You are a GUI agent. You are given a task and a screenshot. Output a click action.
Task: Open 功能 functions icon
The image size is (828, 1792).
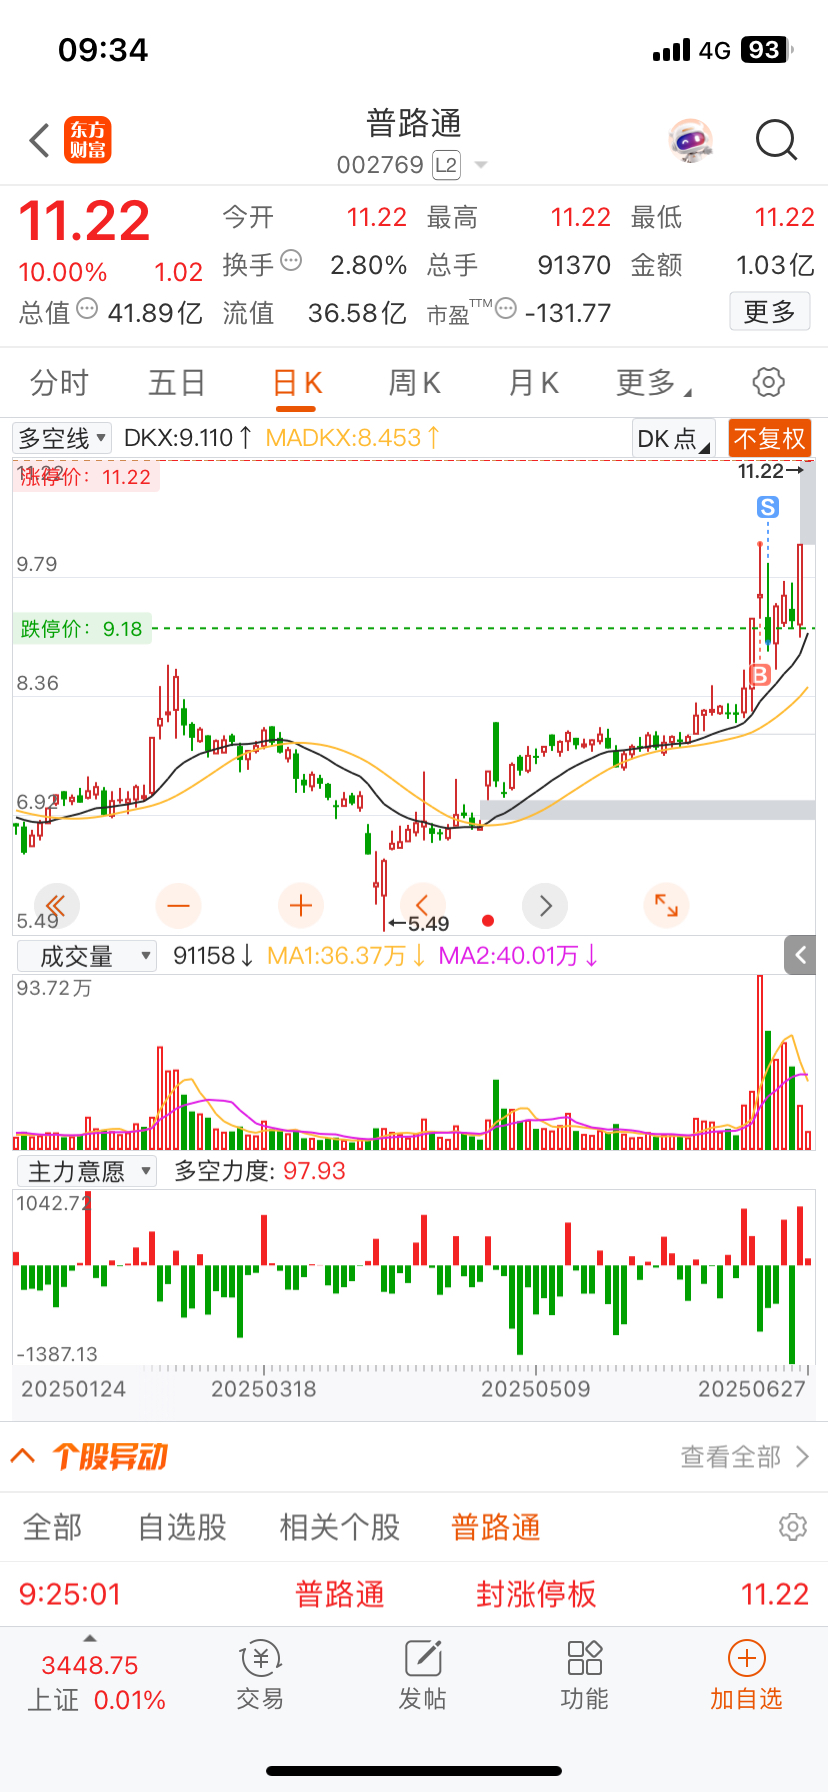584,1676
